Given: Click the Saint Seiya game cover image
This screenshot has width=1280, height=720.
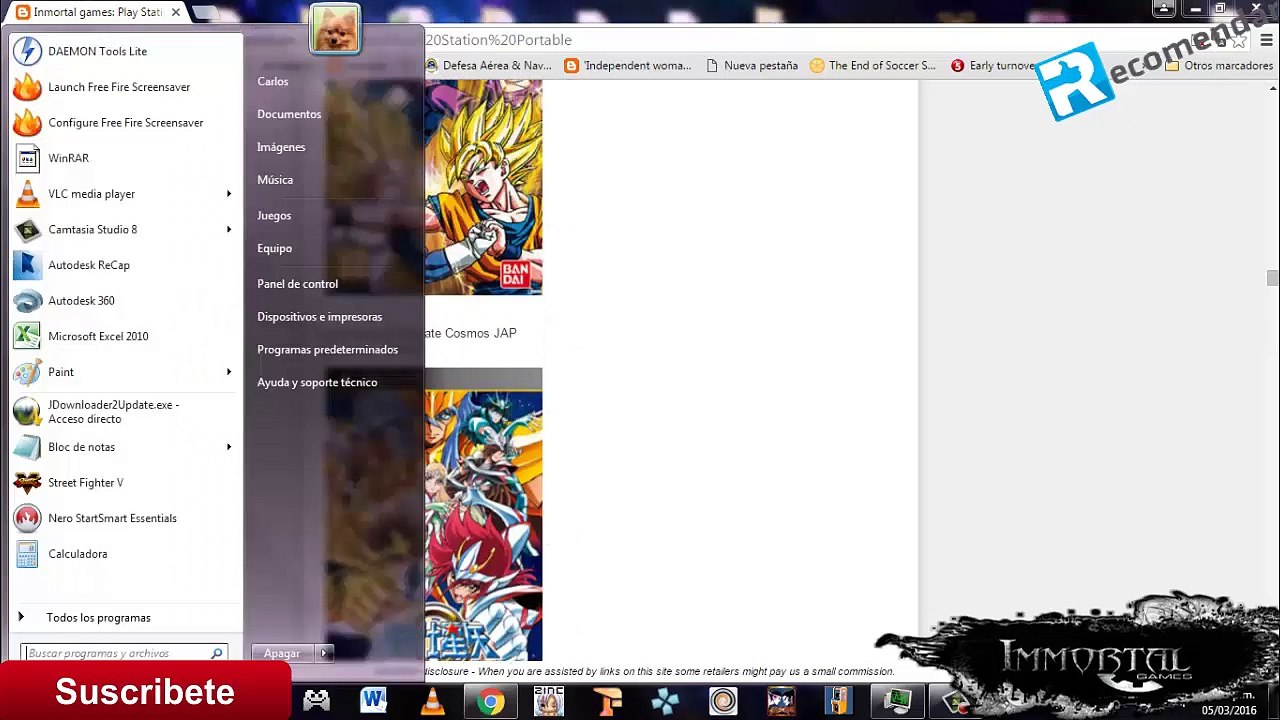Looking at the screenshot, I should (x=483, y=514).
